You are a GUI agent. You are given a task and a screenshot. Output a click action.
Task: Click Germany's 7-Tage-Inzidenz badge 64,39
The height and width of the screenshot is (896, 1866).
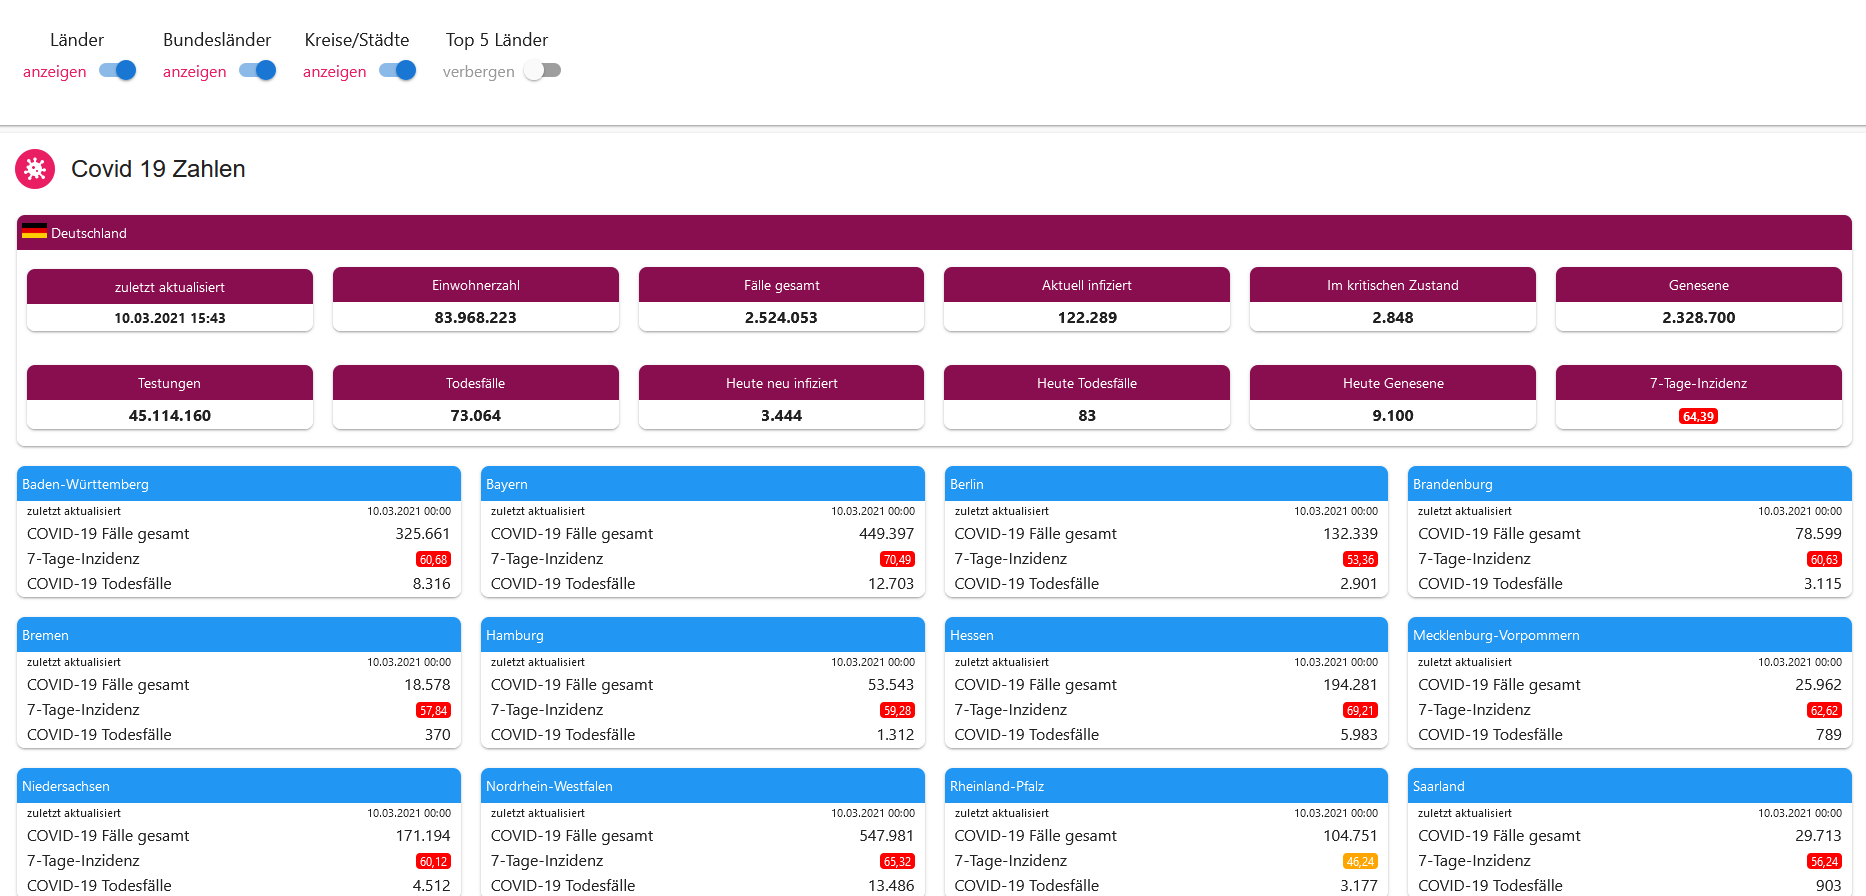click(x=1698, y=416)
